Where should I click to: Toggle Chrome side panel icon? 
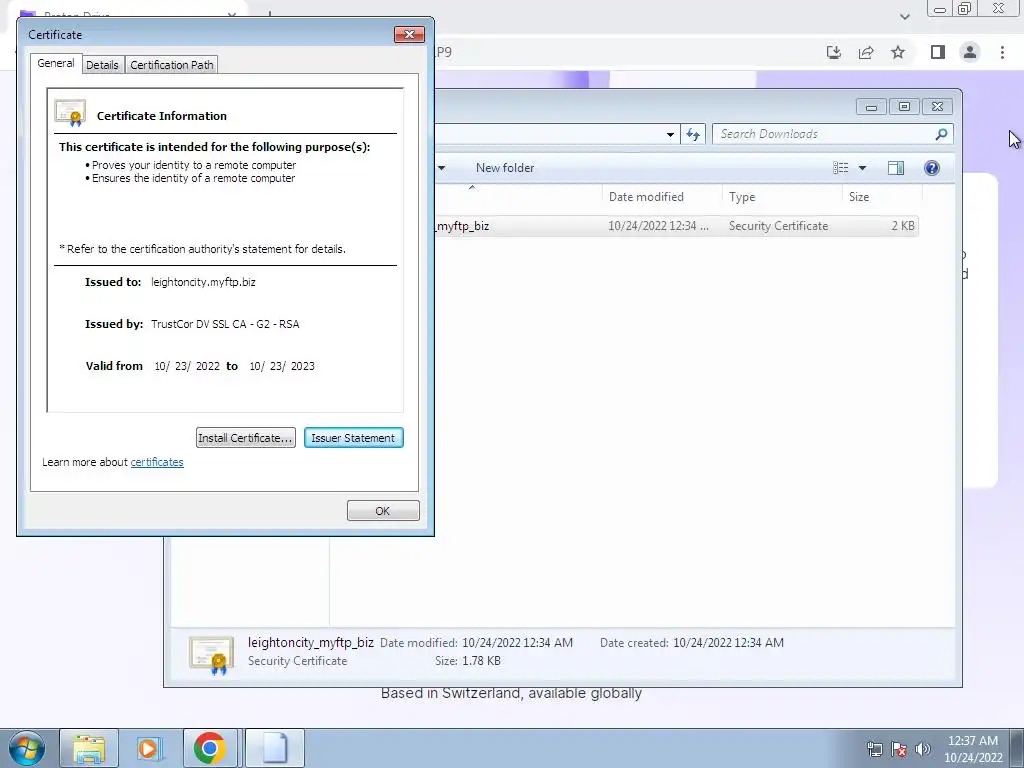click(938, 52)
